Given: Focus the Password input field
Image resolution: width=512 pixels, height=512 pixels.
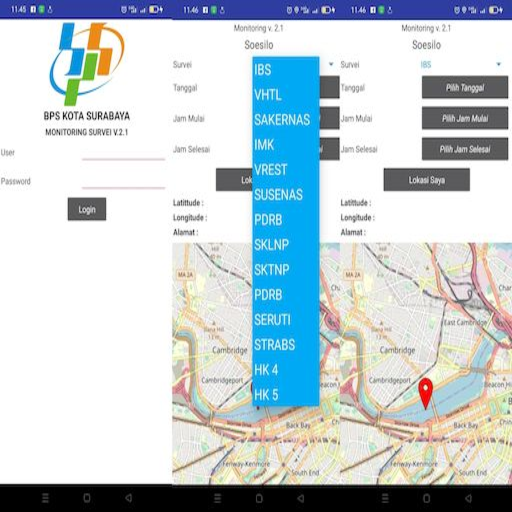Looking at the screenshot, I should [123, 181].
